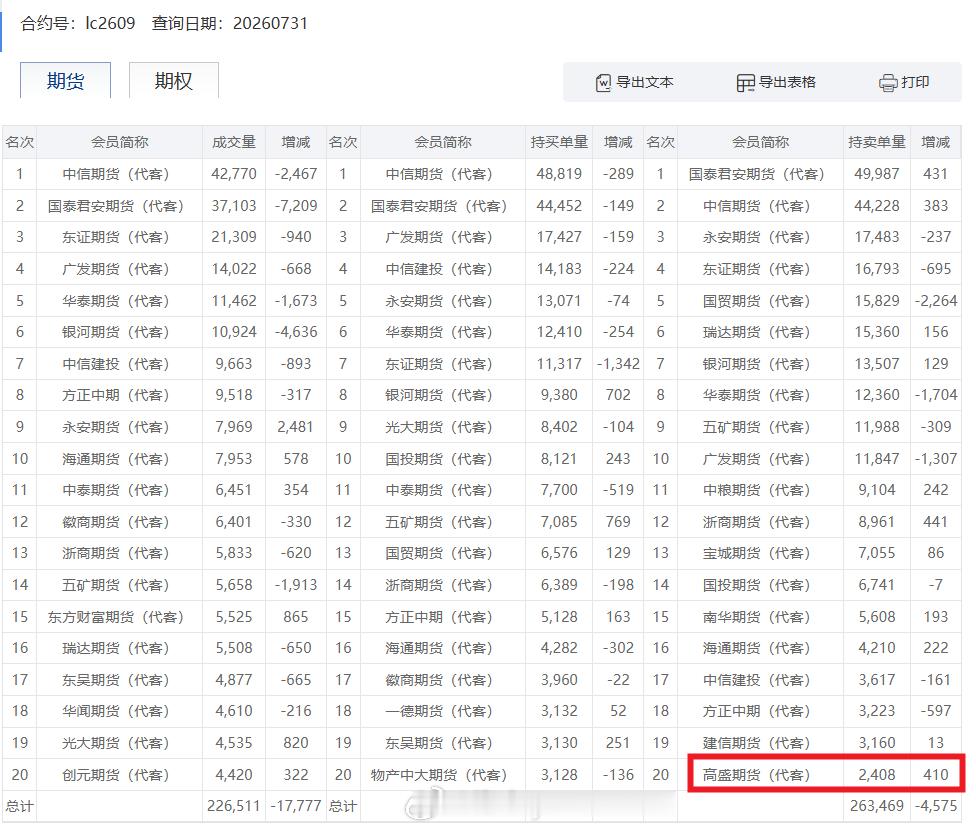Click the short position total 263,469
The width and height of the screenshot is (976, 830).
(x=876, y=806)
